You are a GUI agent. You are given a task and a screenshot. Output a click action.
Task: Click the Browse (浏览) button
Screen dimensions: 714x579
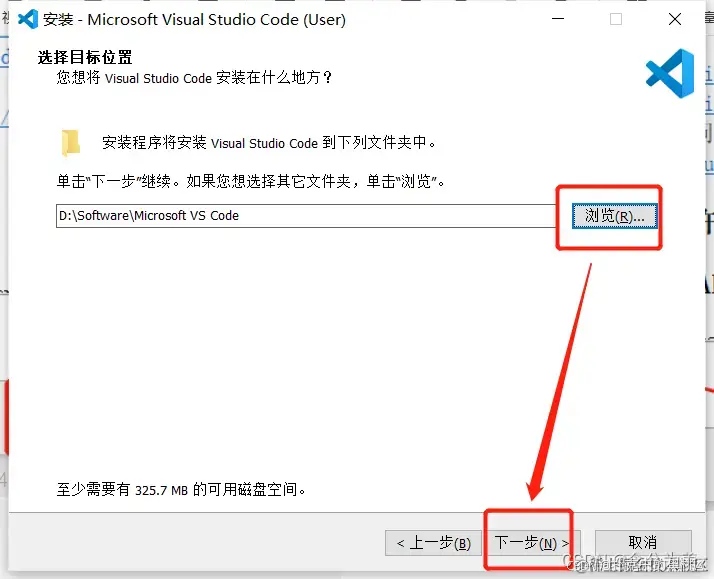click(615, 216)
